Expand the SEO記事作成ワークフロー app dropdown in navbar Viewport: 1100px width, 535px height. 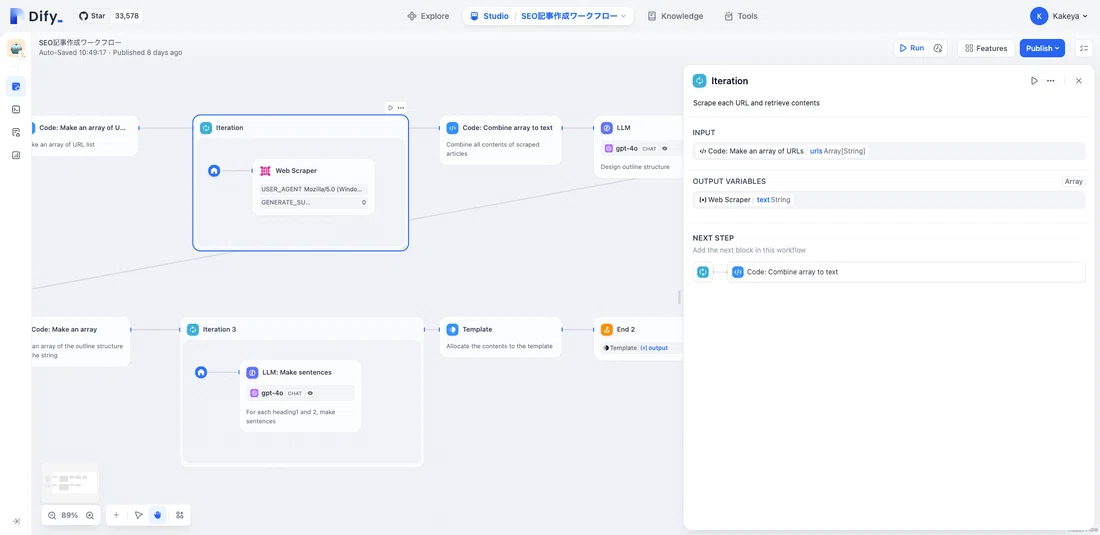[x=573, y=16]
